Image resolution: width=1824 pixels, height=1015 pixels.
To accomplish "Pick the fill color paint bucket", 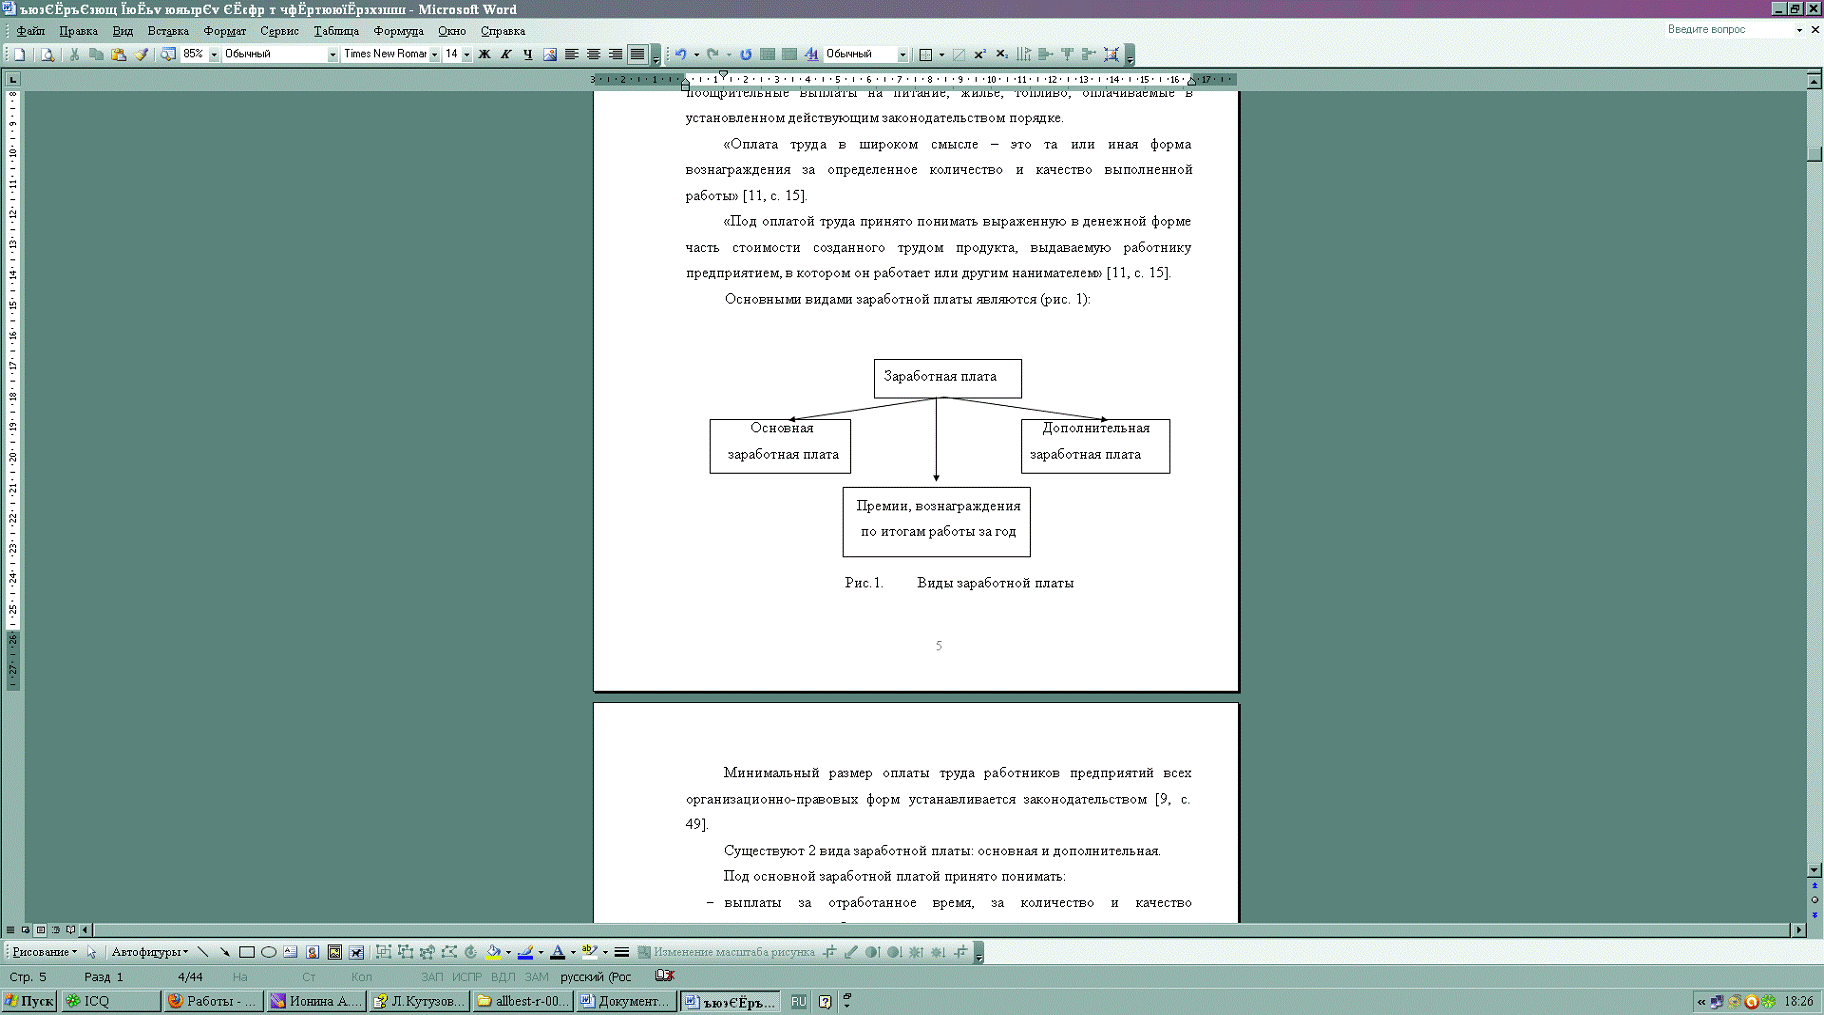I will tap(493, 952).
